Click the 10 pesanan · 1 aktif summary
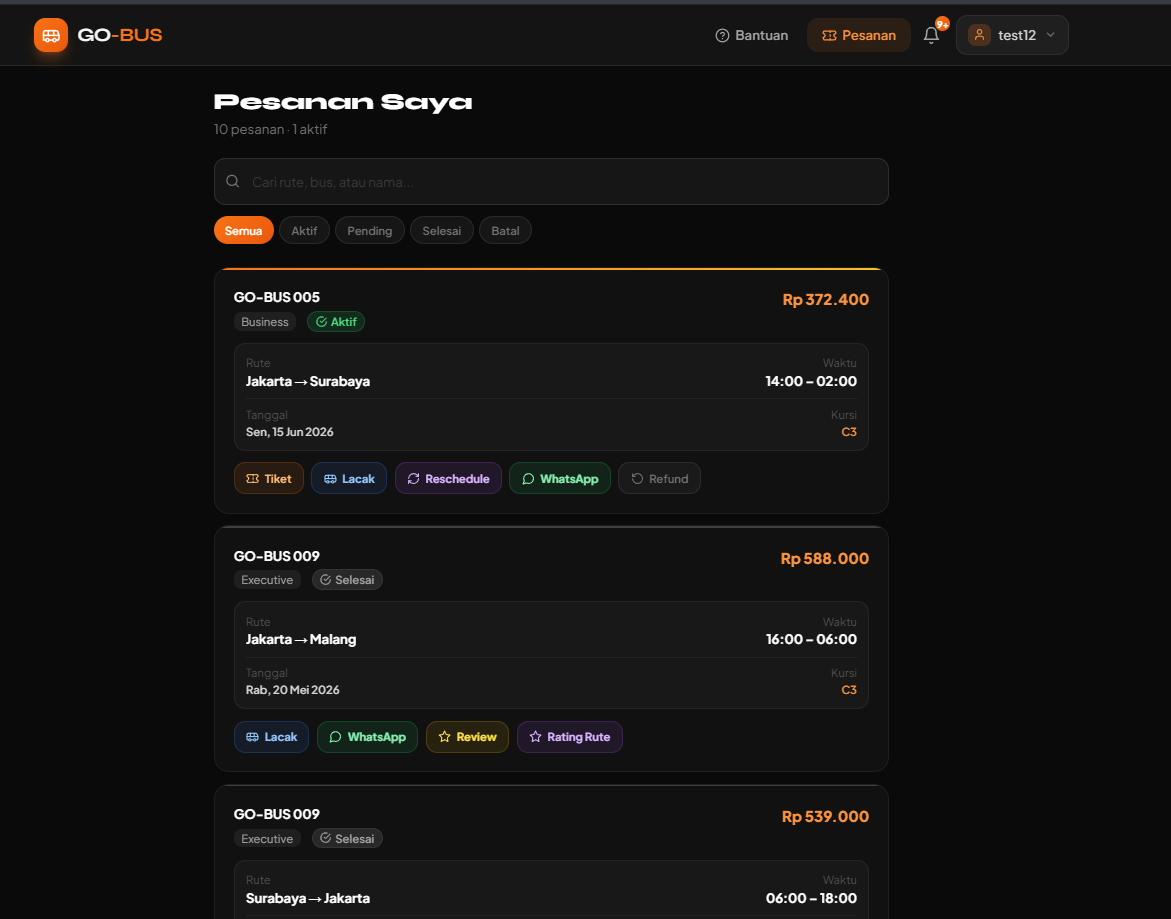 pos(270,129)
